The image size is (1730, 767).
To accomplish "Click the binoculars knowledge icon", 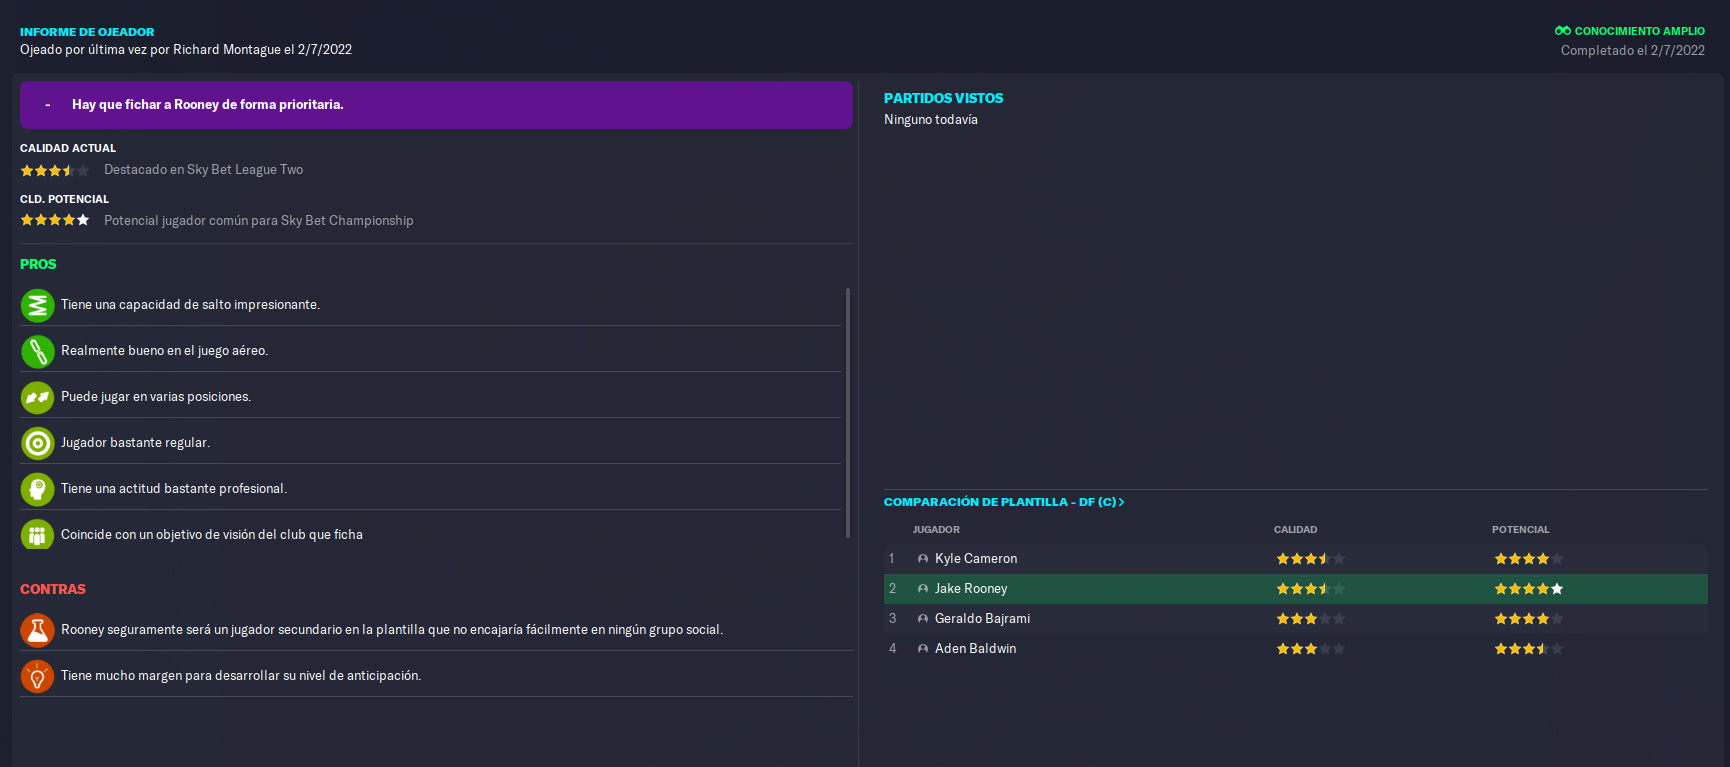I will (x=1563, y=31).
